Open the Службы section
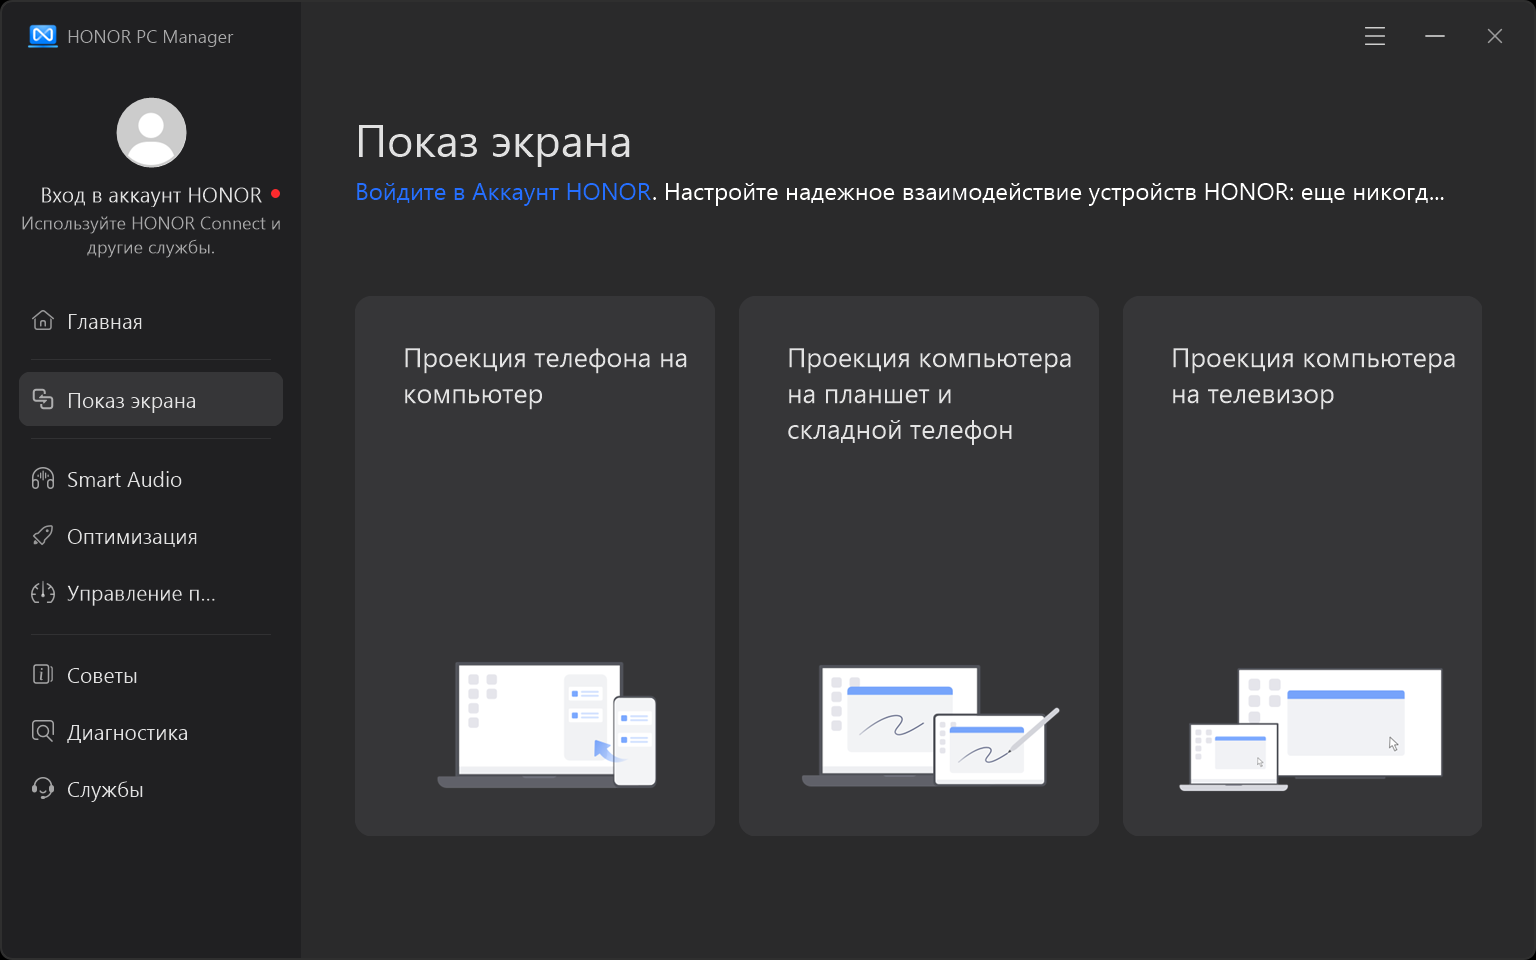This screenshot has width=1536, height=960. [151, 789]
